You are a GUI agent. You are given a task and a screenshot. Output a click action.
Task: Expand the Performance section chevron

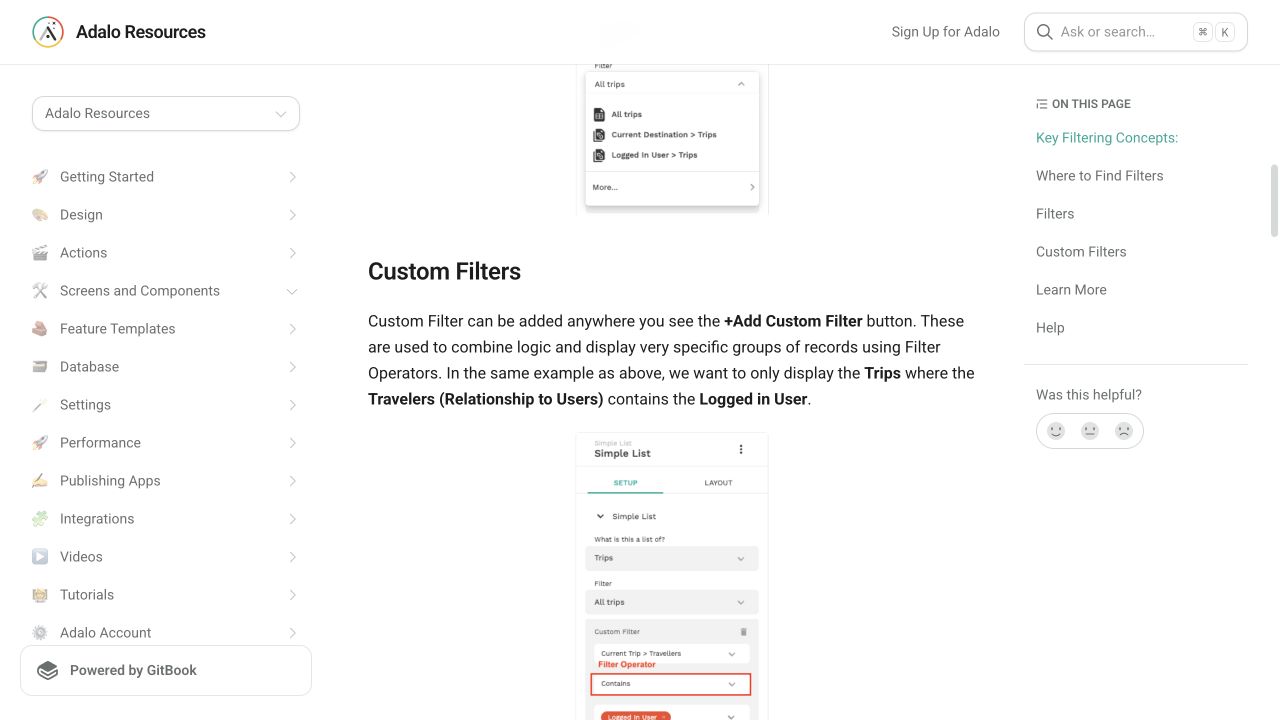(292, 443)
